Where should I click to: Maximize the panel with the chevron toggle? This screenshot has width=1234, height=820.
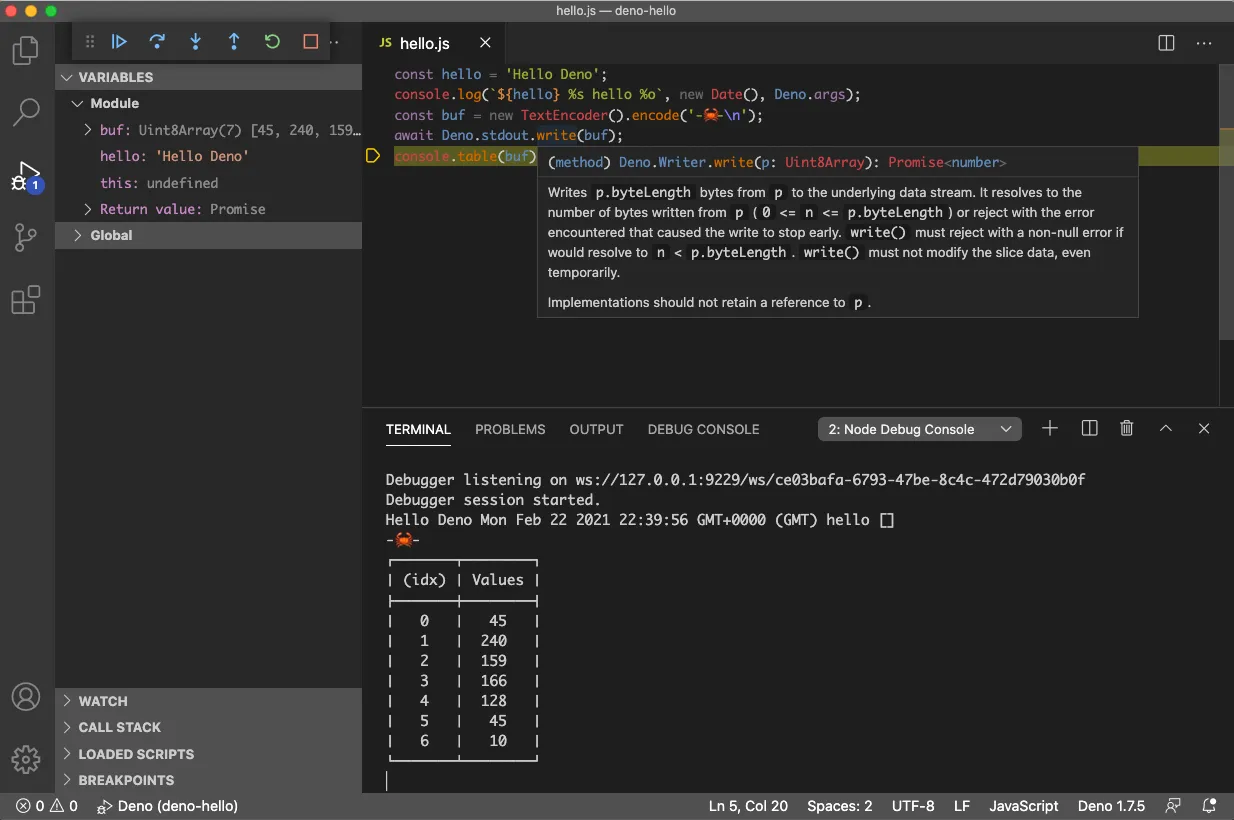[x=1165, y=428]
